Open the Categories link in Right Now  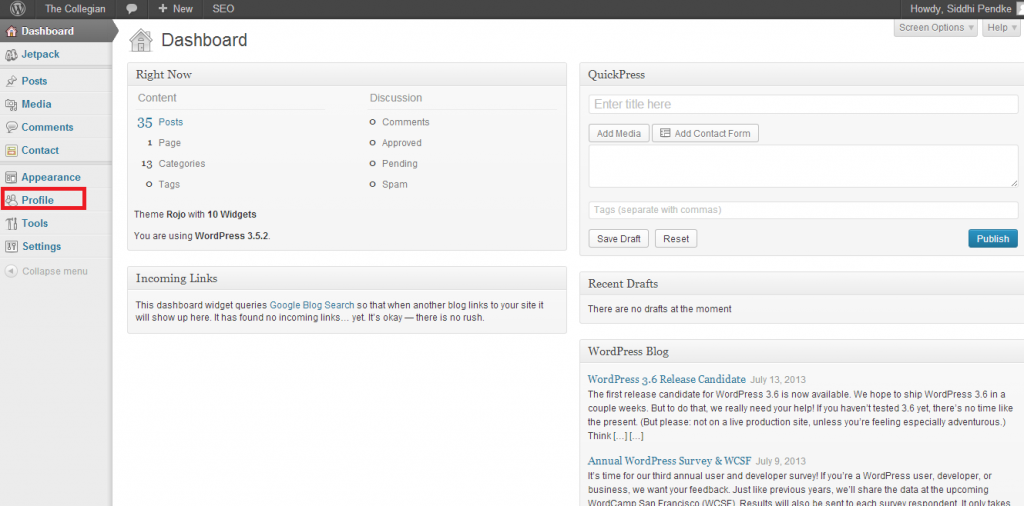tap(182, 164)
